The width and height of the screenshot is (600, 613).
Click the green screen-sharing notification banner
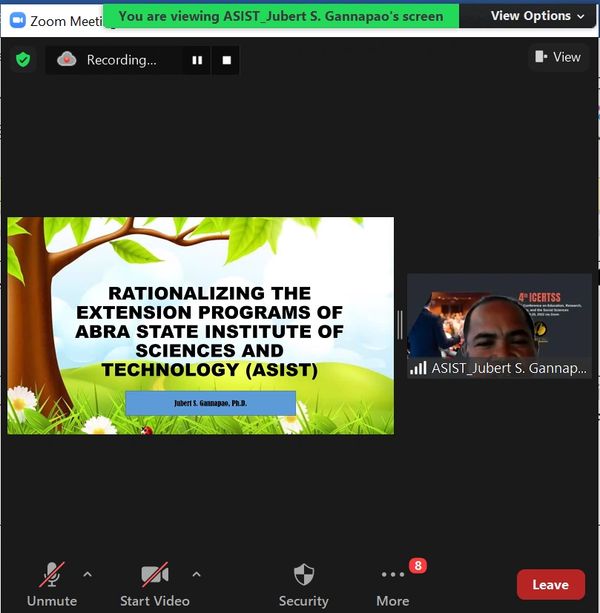tap(281, 16)
